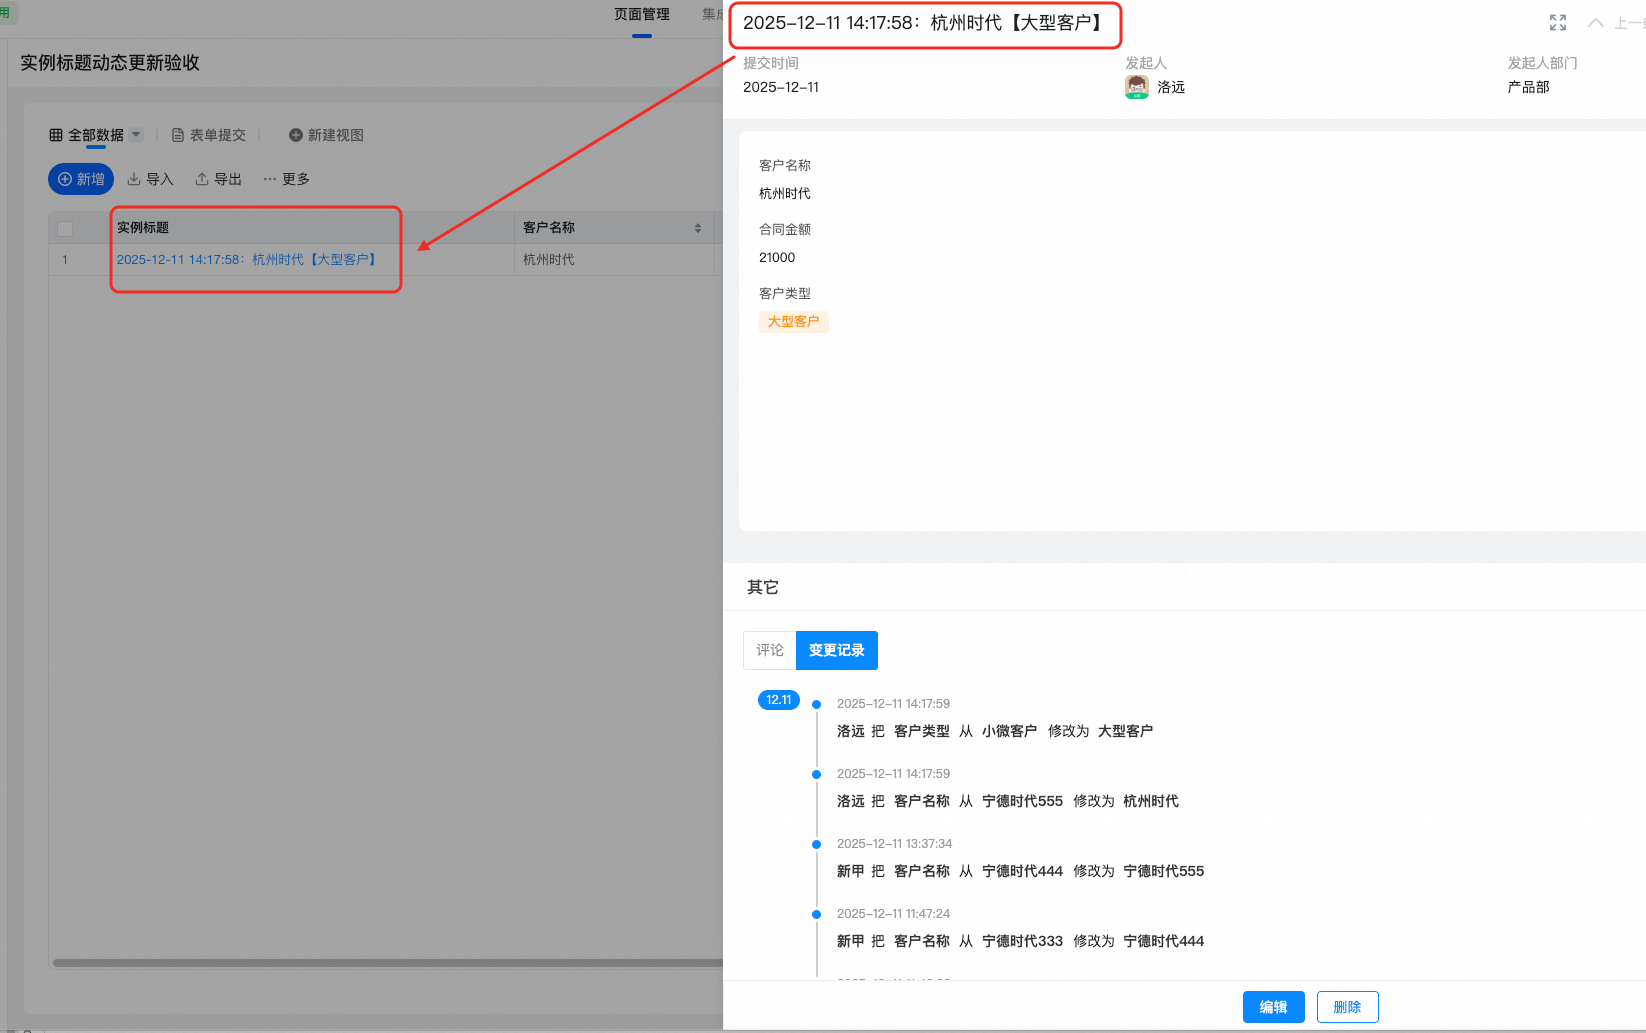
Task: Toggle the select-all checkbox in table header
Action: (x=66, y=229)
